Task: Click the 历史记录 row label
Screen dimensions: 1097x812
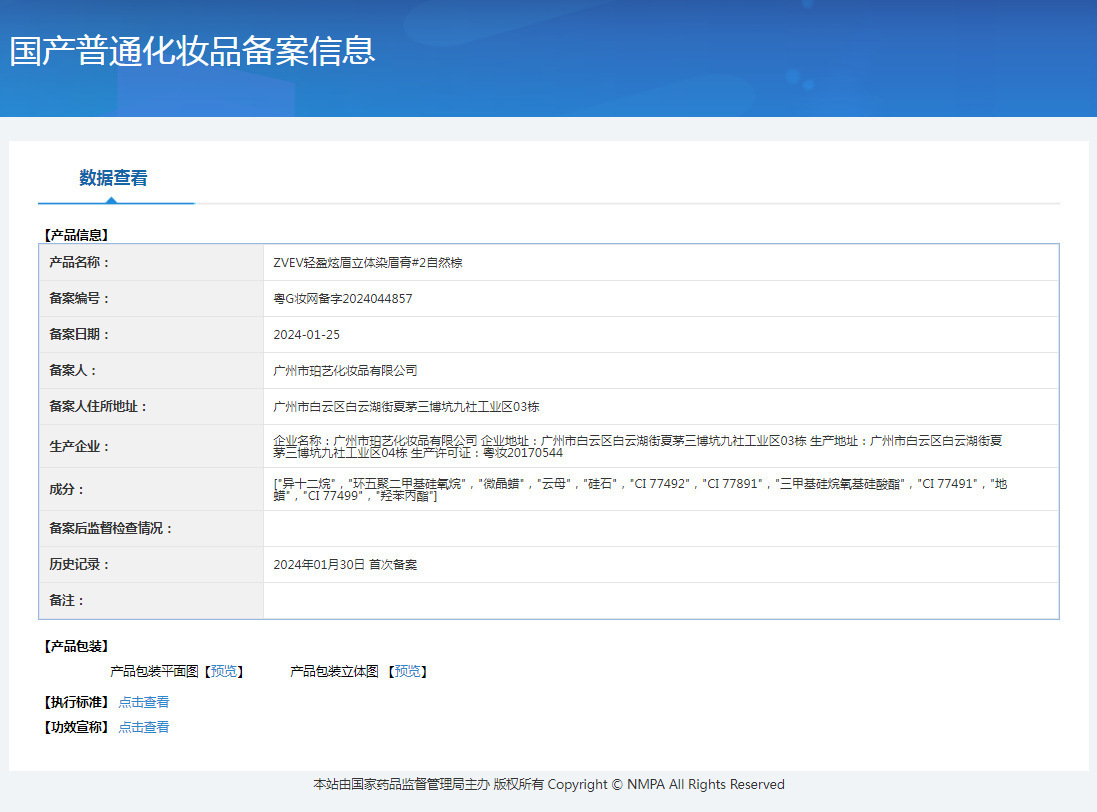Action: (x=79, y=565)
